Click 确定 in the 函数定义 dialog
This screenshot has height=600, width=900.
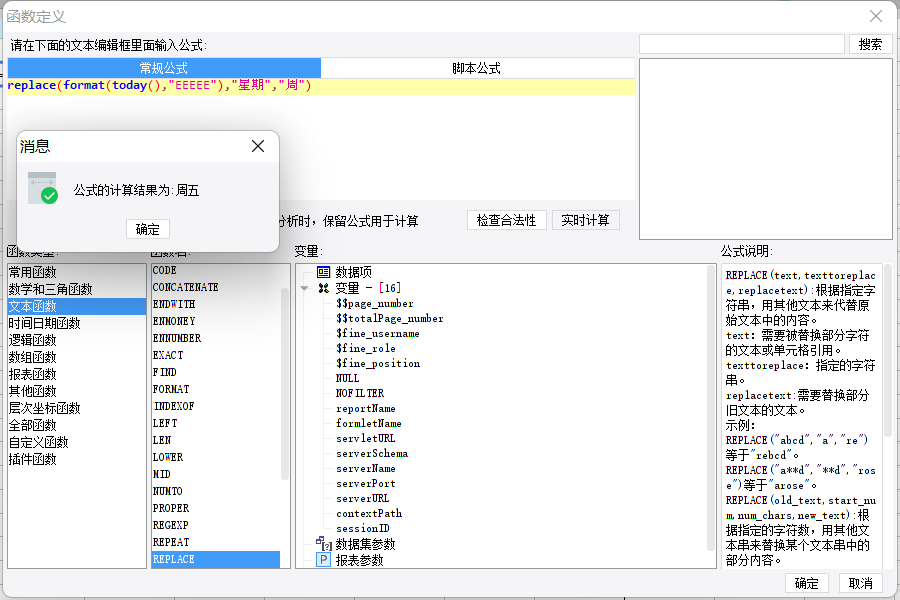click(x=806, y=583)
